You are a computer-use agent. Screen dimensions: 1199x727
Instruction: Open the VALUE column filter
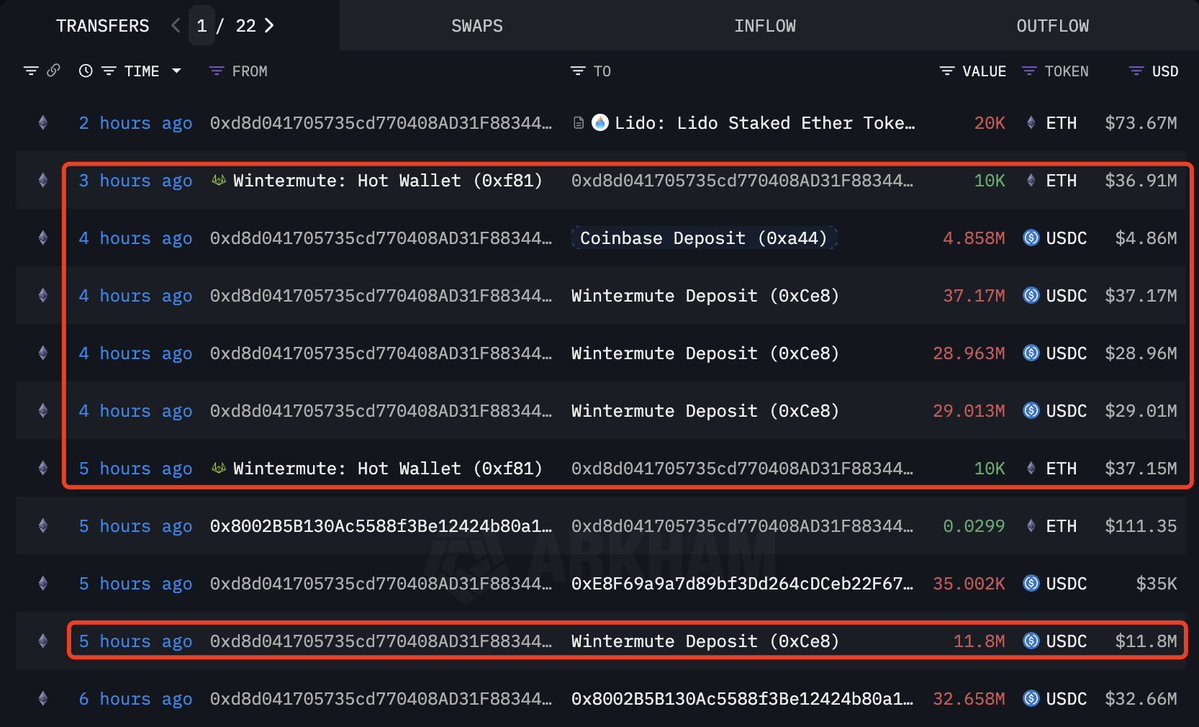(x=947, y=71)
